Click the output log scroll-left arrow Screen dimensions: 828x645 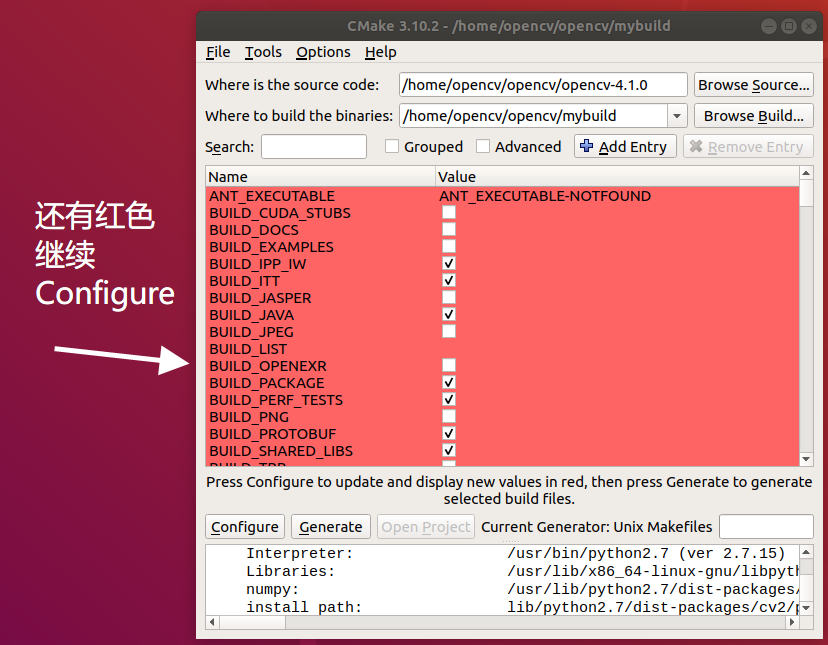(x=212, y=622)
